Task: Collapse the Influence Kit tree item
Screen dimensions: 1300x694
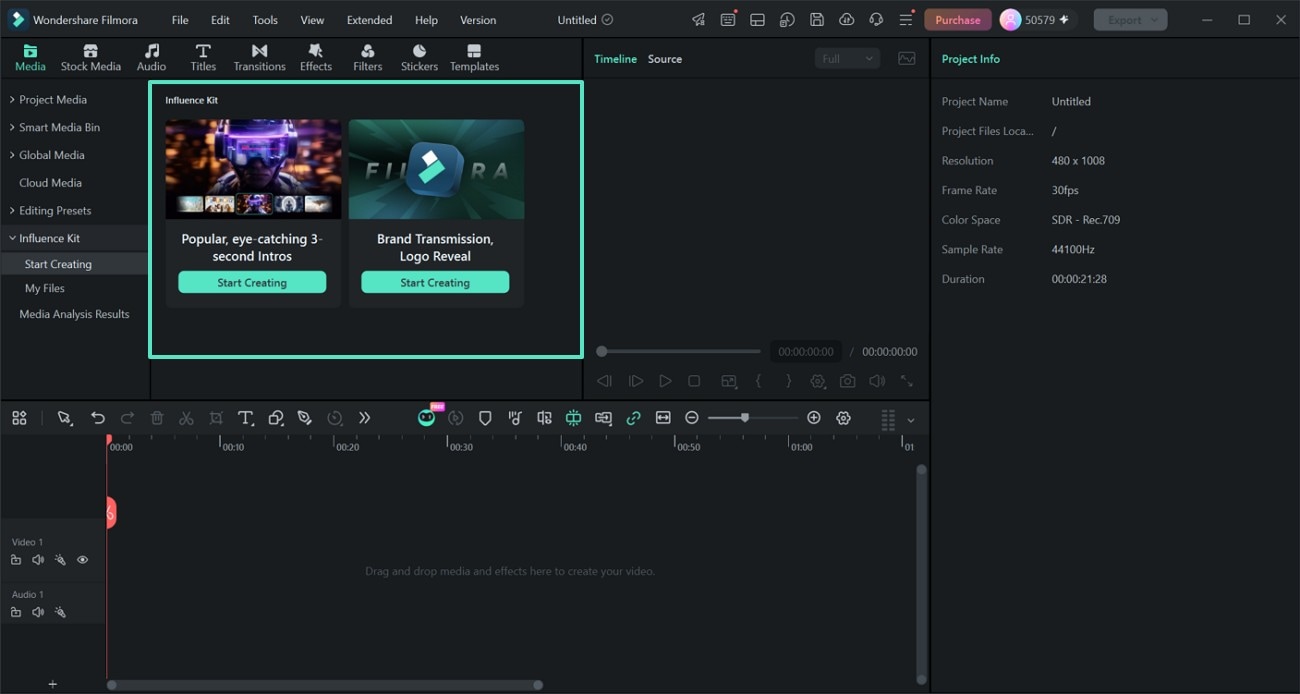Action: [x=12, y=238]
